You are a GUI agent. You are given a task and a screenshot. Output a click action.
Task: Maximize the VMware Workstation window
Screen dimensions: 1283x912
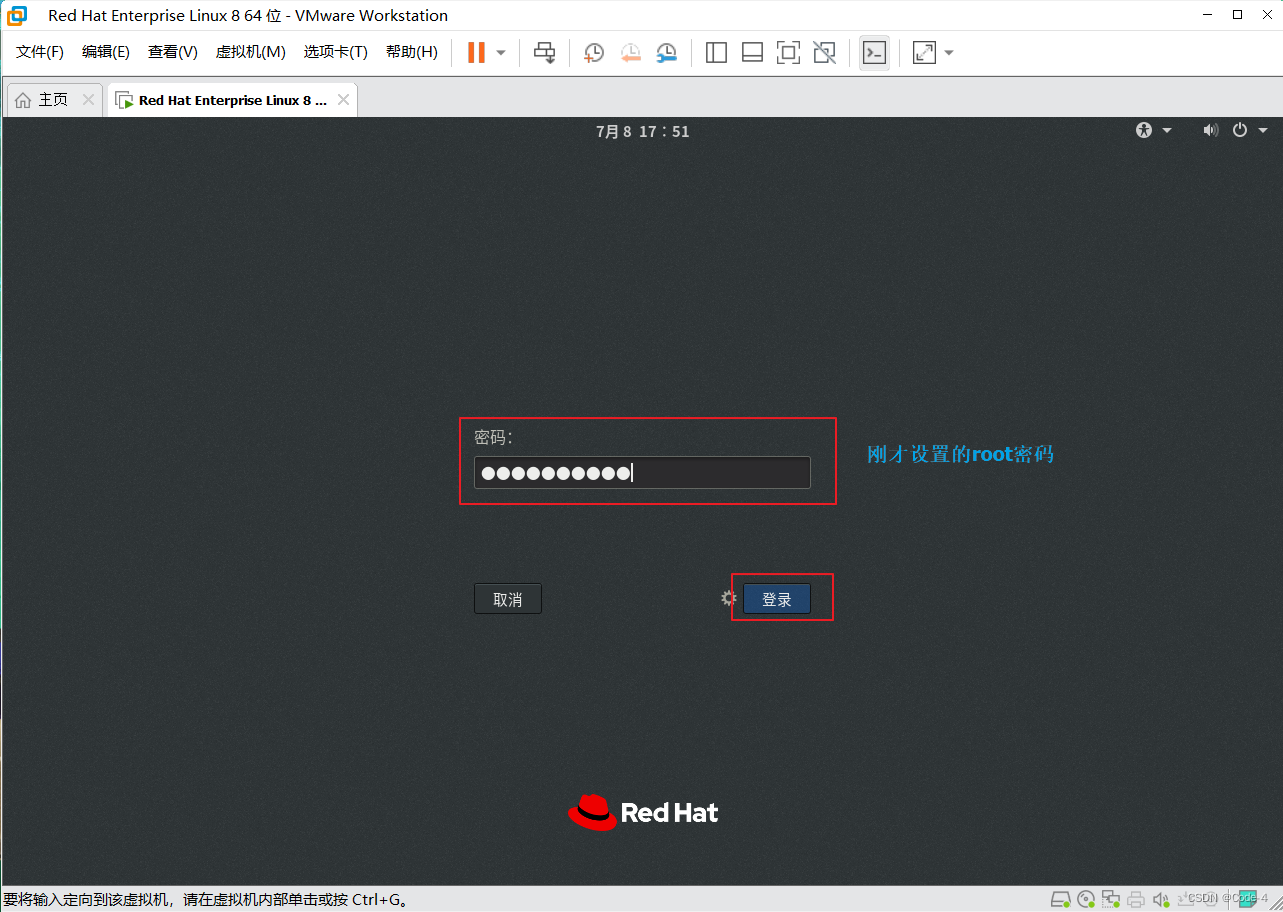[1237, 15]
